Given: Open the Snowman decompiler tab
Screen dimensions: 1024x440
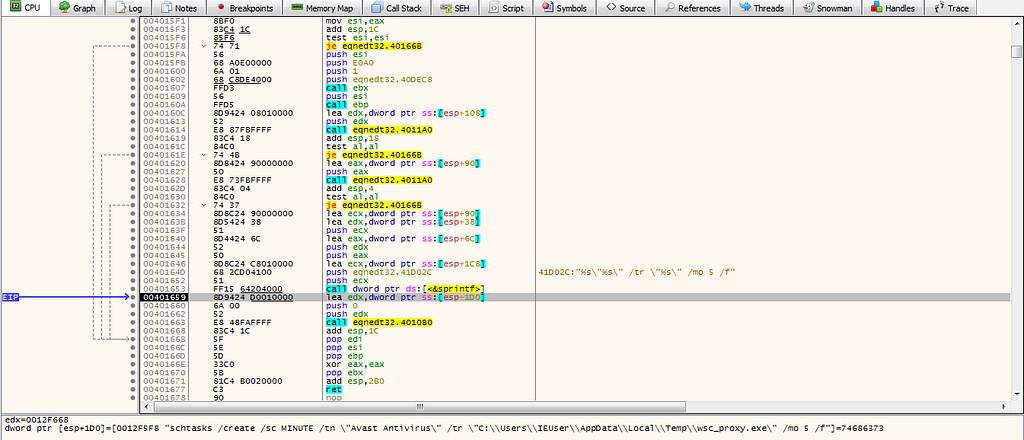Looking at the screenshot, I should click(x=827, y=8).
